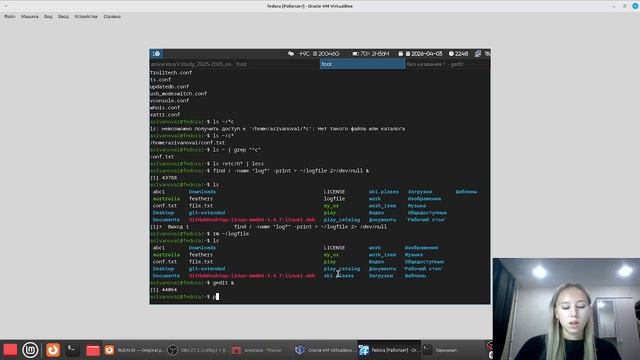This screenshot has width=640, height=360.
Task: Click the battery status indicator
Action: coord(371,53)
